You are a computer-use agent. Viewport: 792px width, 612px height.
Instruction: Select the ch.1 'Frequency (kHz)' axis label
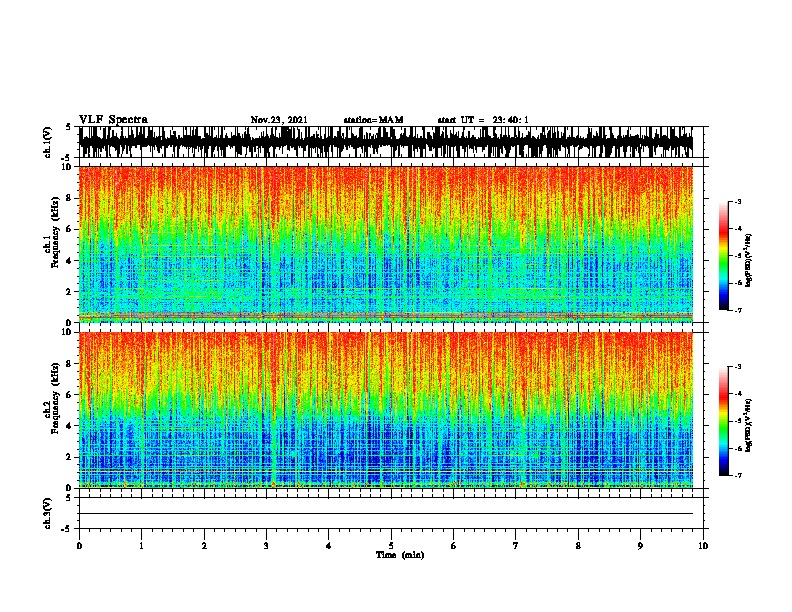55,232
